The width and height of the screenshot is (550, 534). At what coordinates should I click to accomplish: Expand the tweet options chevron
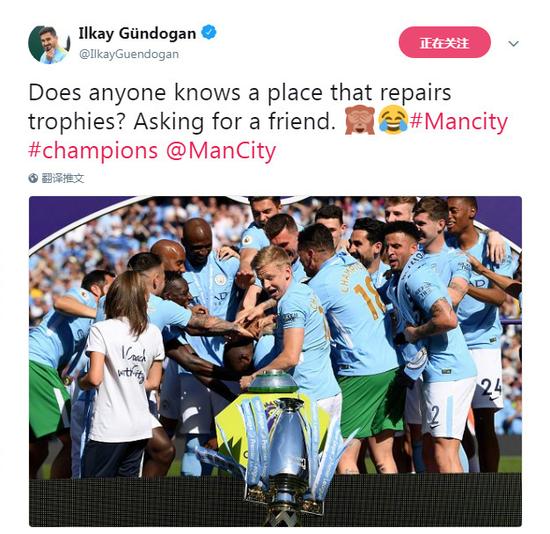tap(513, 44)
